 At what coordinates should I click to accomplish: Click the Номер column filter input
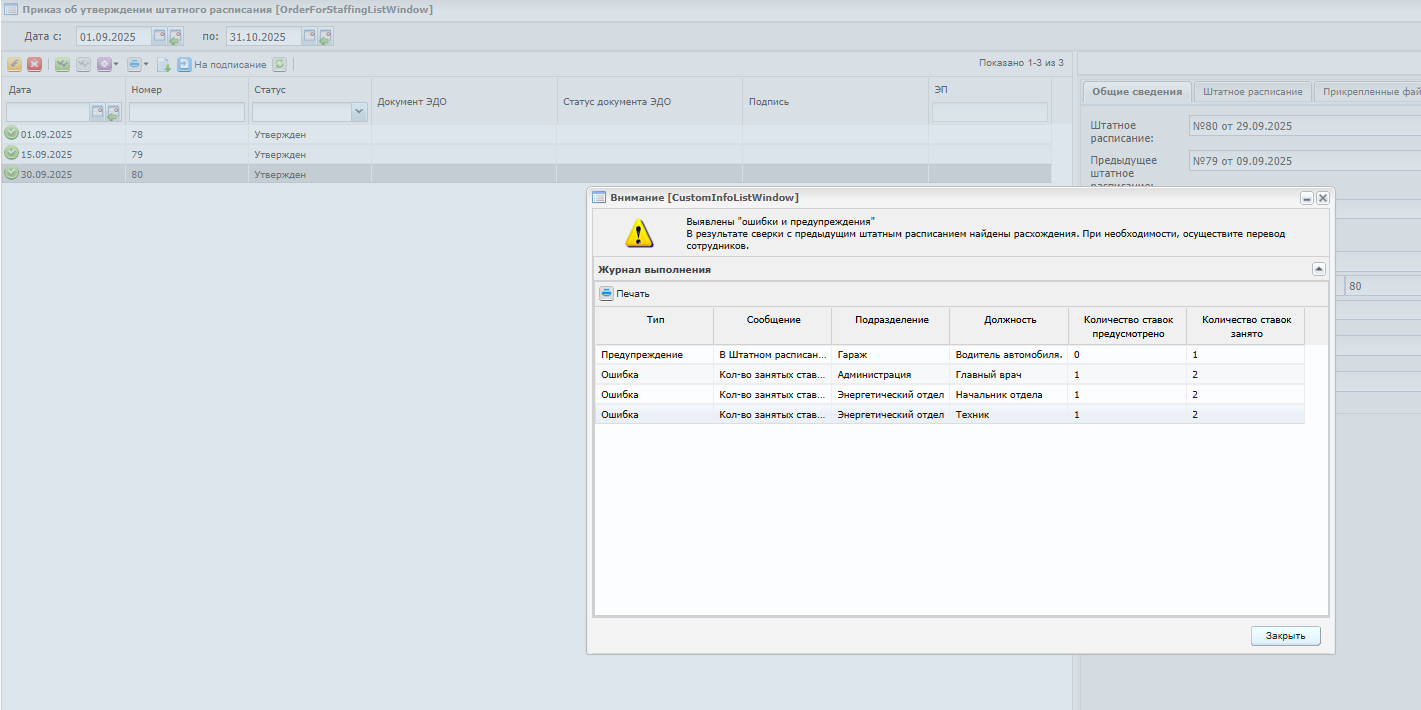[x=187, y=112]
